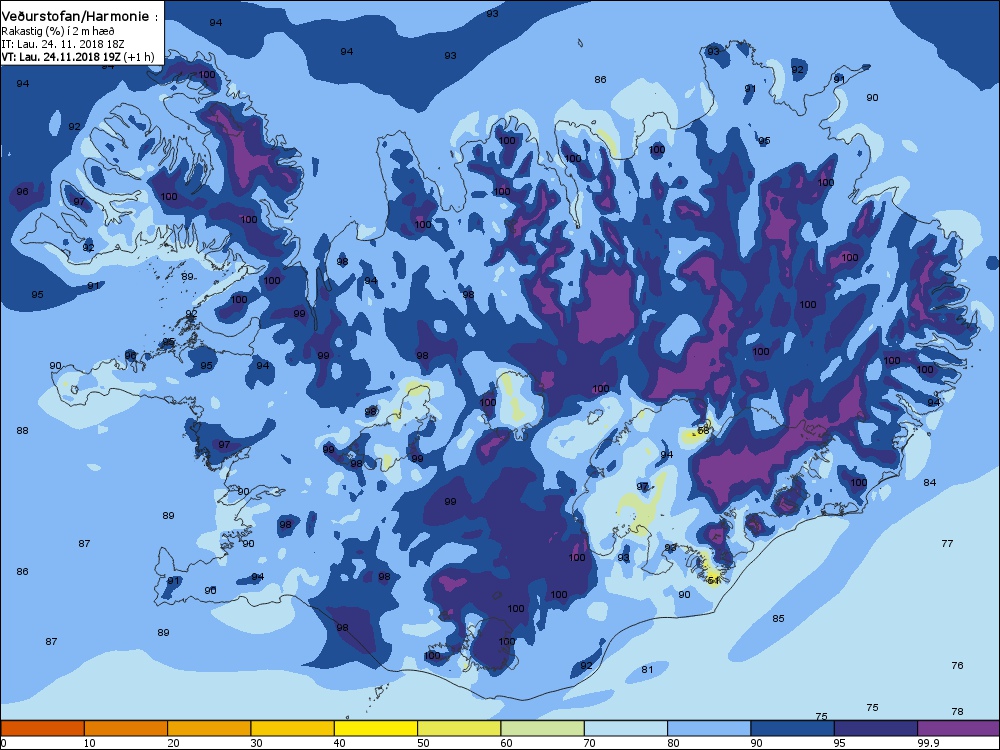The image size is (1000, 750).
Task: Pick the 60–70 light green legend swatch
Action: [x=543, y=728]
